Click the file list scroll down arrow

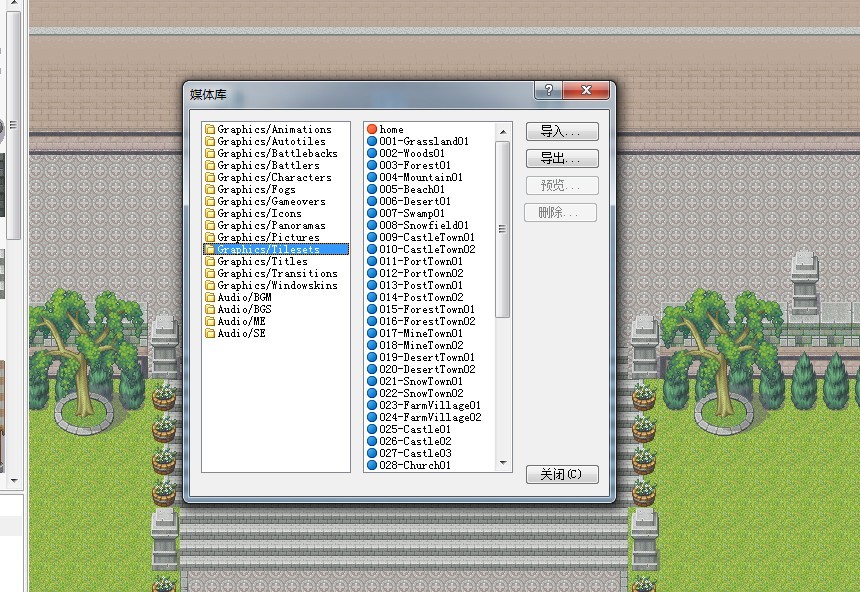click(x=503, y=464)
